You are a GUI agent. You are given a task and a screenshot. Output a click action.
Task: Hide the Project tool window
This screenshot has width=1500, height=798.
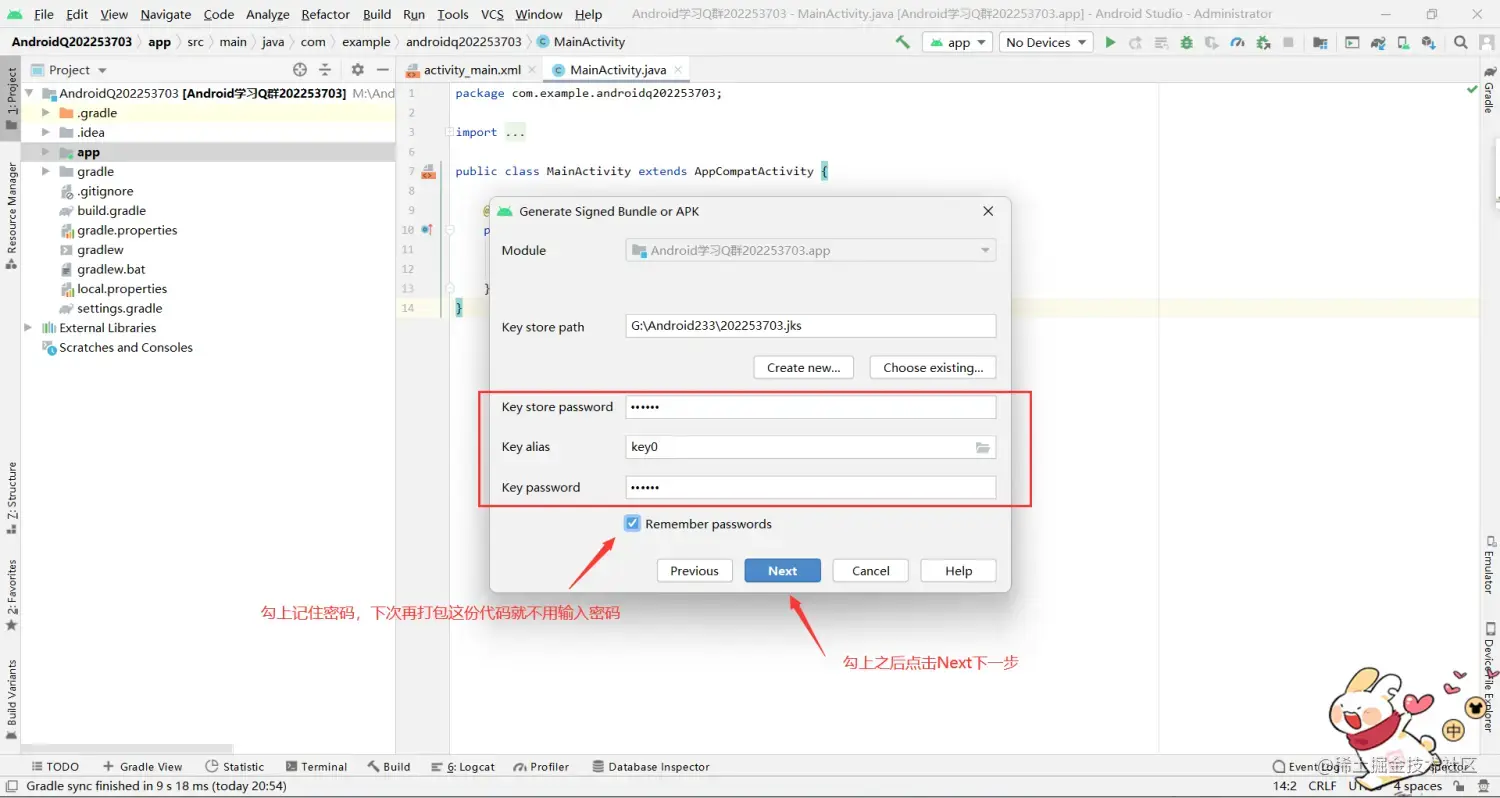click(382, 70)
